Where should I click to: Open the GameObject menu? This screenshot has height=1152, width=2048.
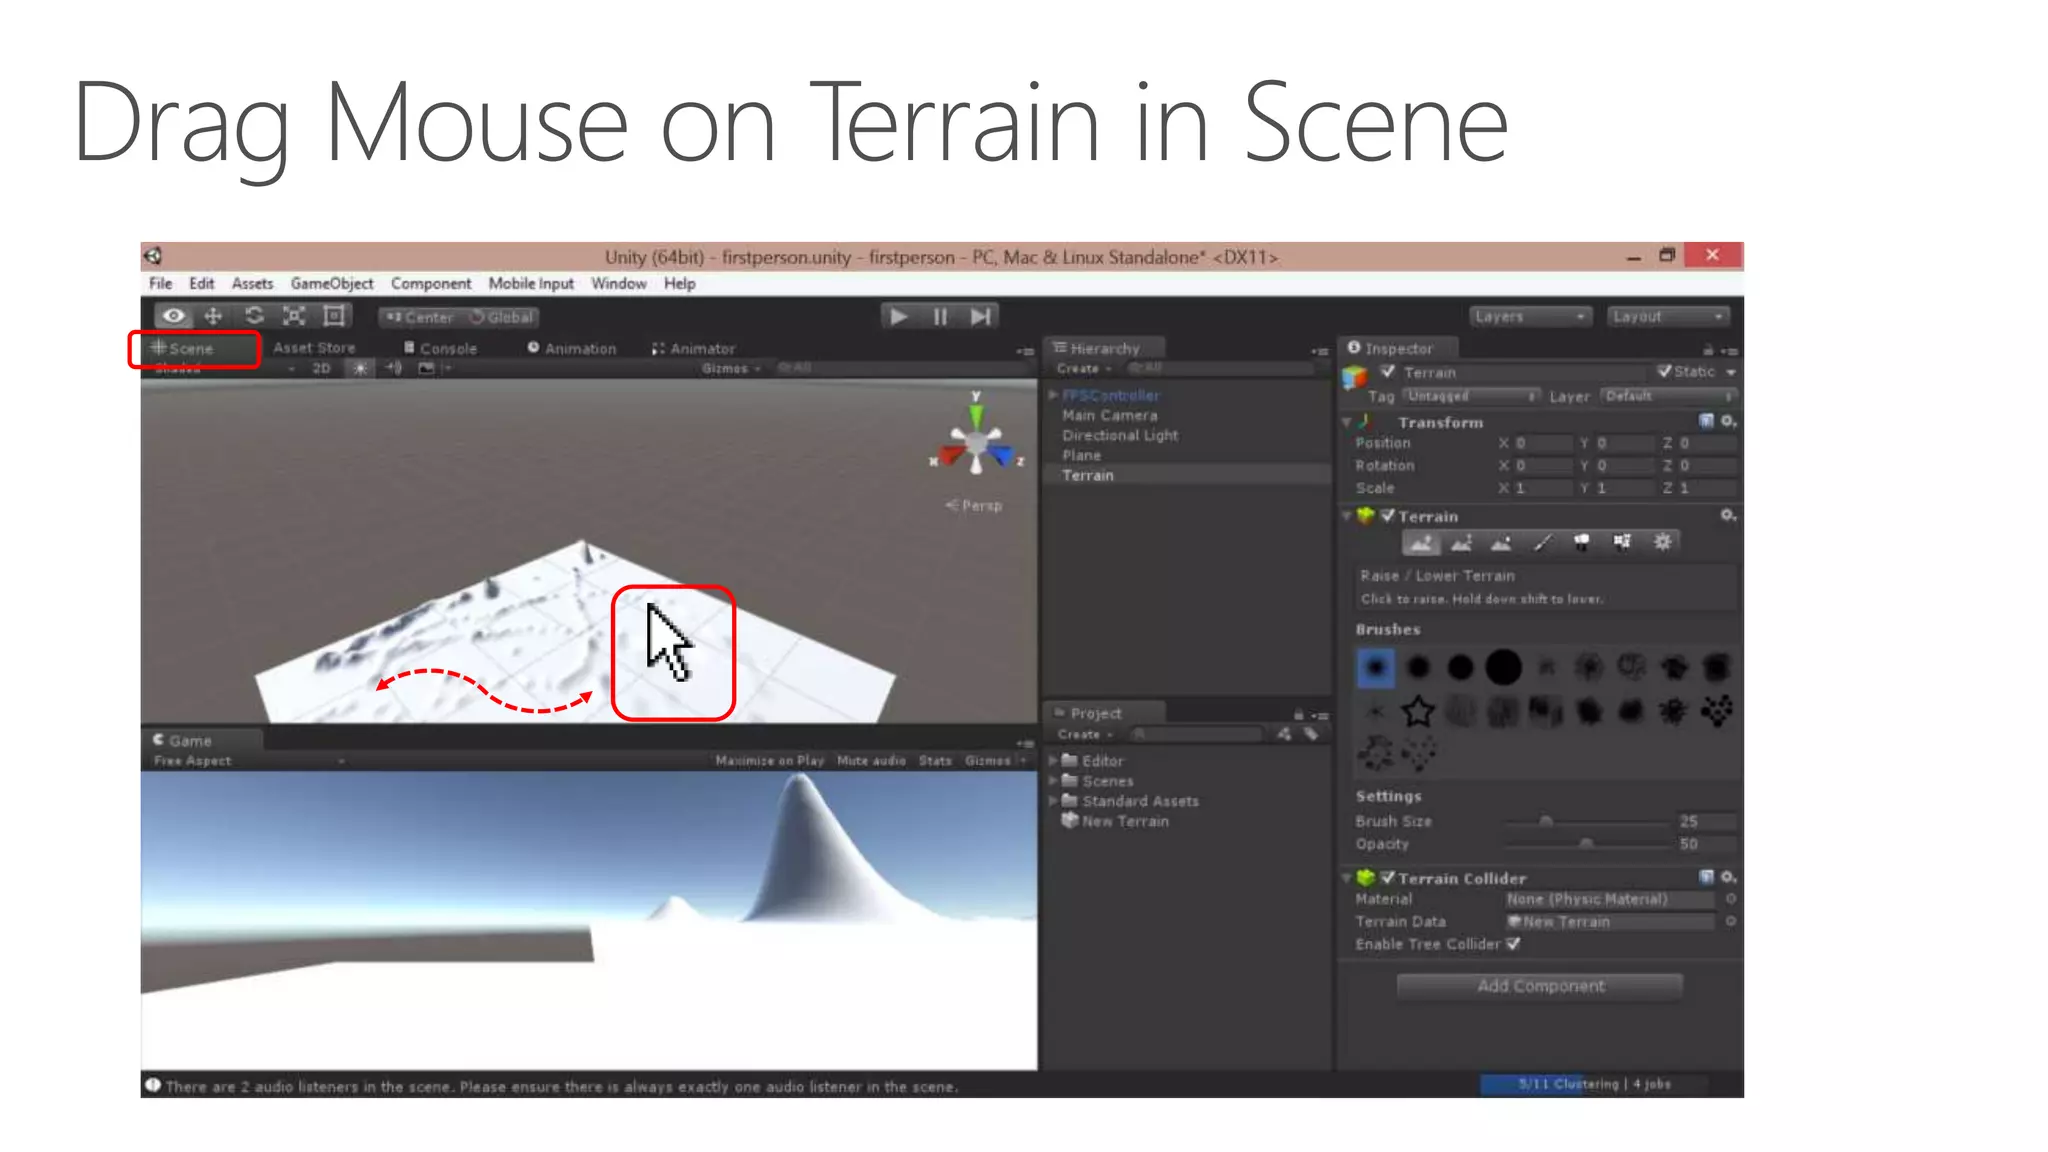[331, 284]
